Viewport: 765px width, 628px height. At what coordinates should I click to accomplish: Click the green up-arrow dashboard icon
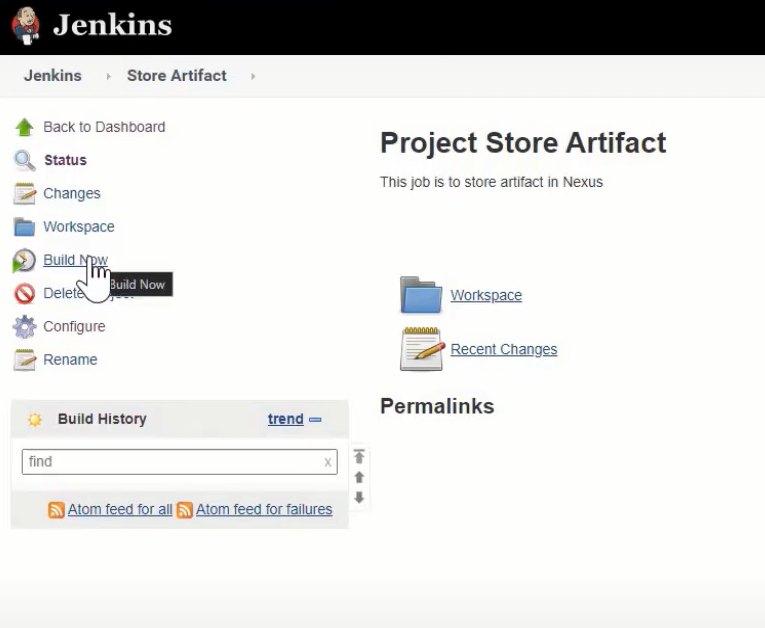tap(24, 127)
